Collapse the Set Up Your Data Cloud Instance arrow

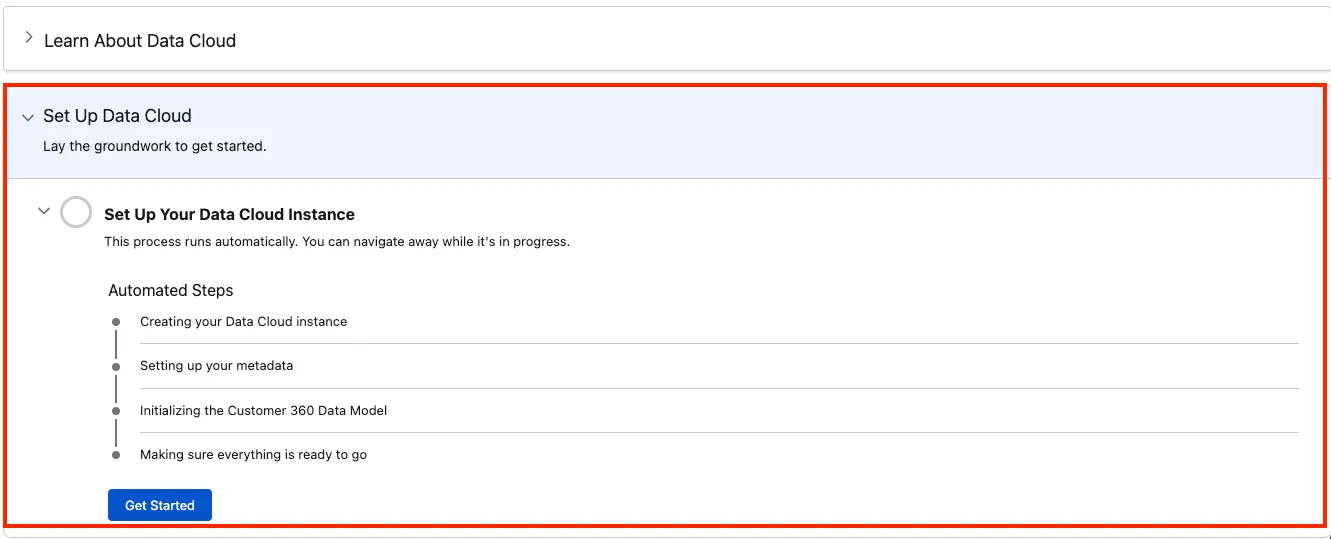(x=43, y=211)
